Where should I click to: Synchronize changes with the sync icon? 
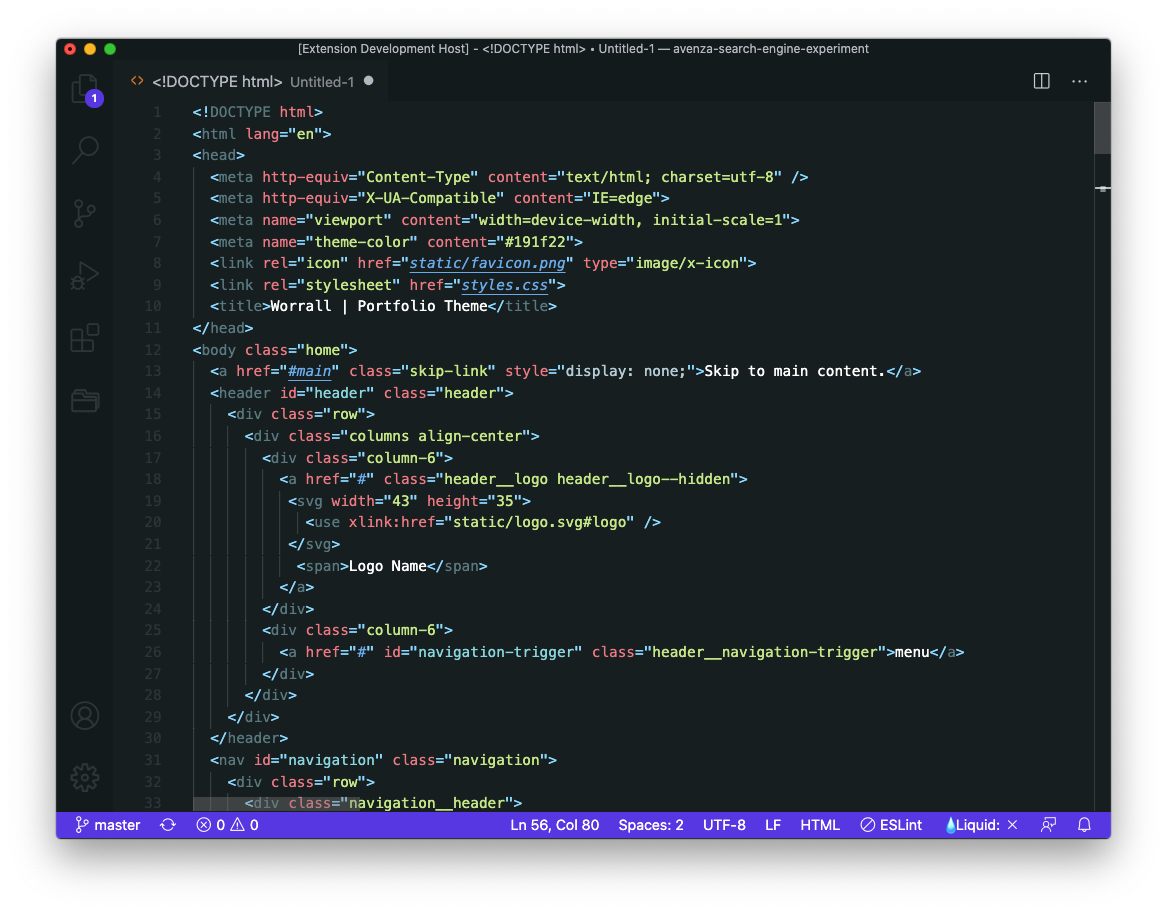pyautogui.click(x=168, y=825)
